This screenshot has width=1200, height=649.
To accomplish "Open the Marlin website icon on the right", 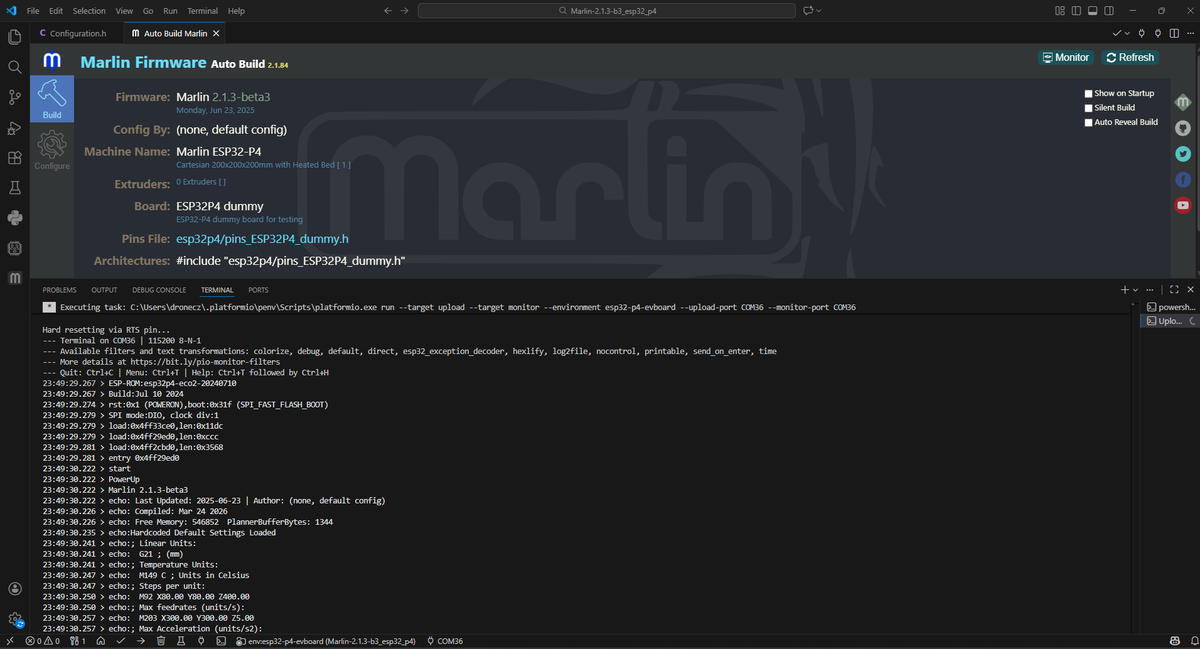I will (x=1183, y=102).
